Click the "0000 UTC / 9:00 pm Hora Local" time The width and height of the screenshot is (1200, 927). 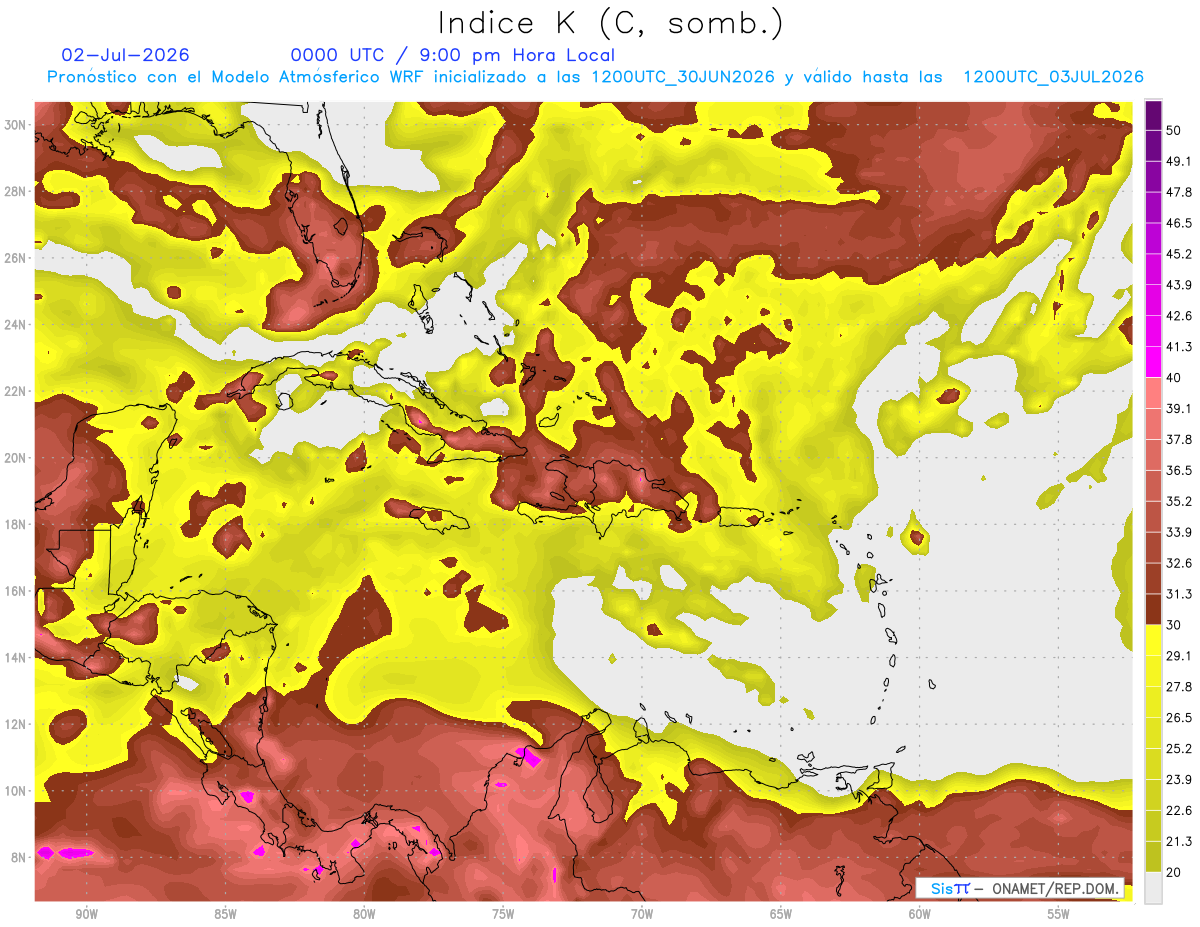pyautogui.click(x=452, y=55)
